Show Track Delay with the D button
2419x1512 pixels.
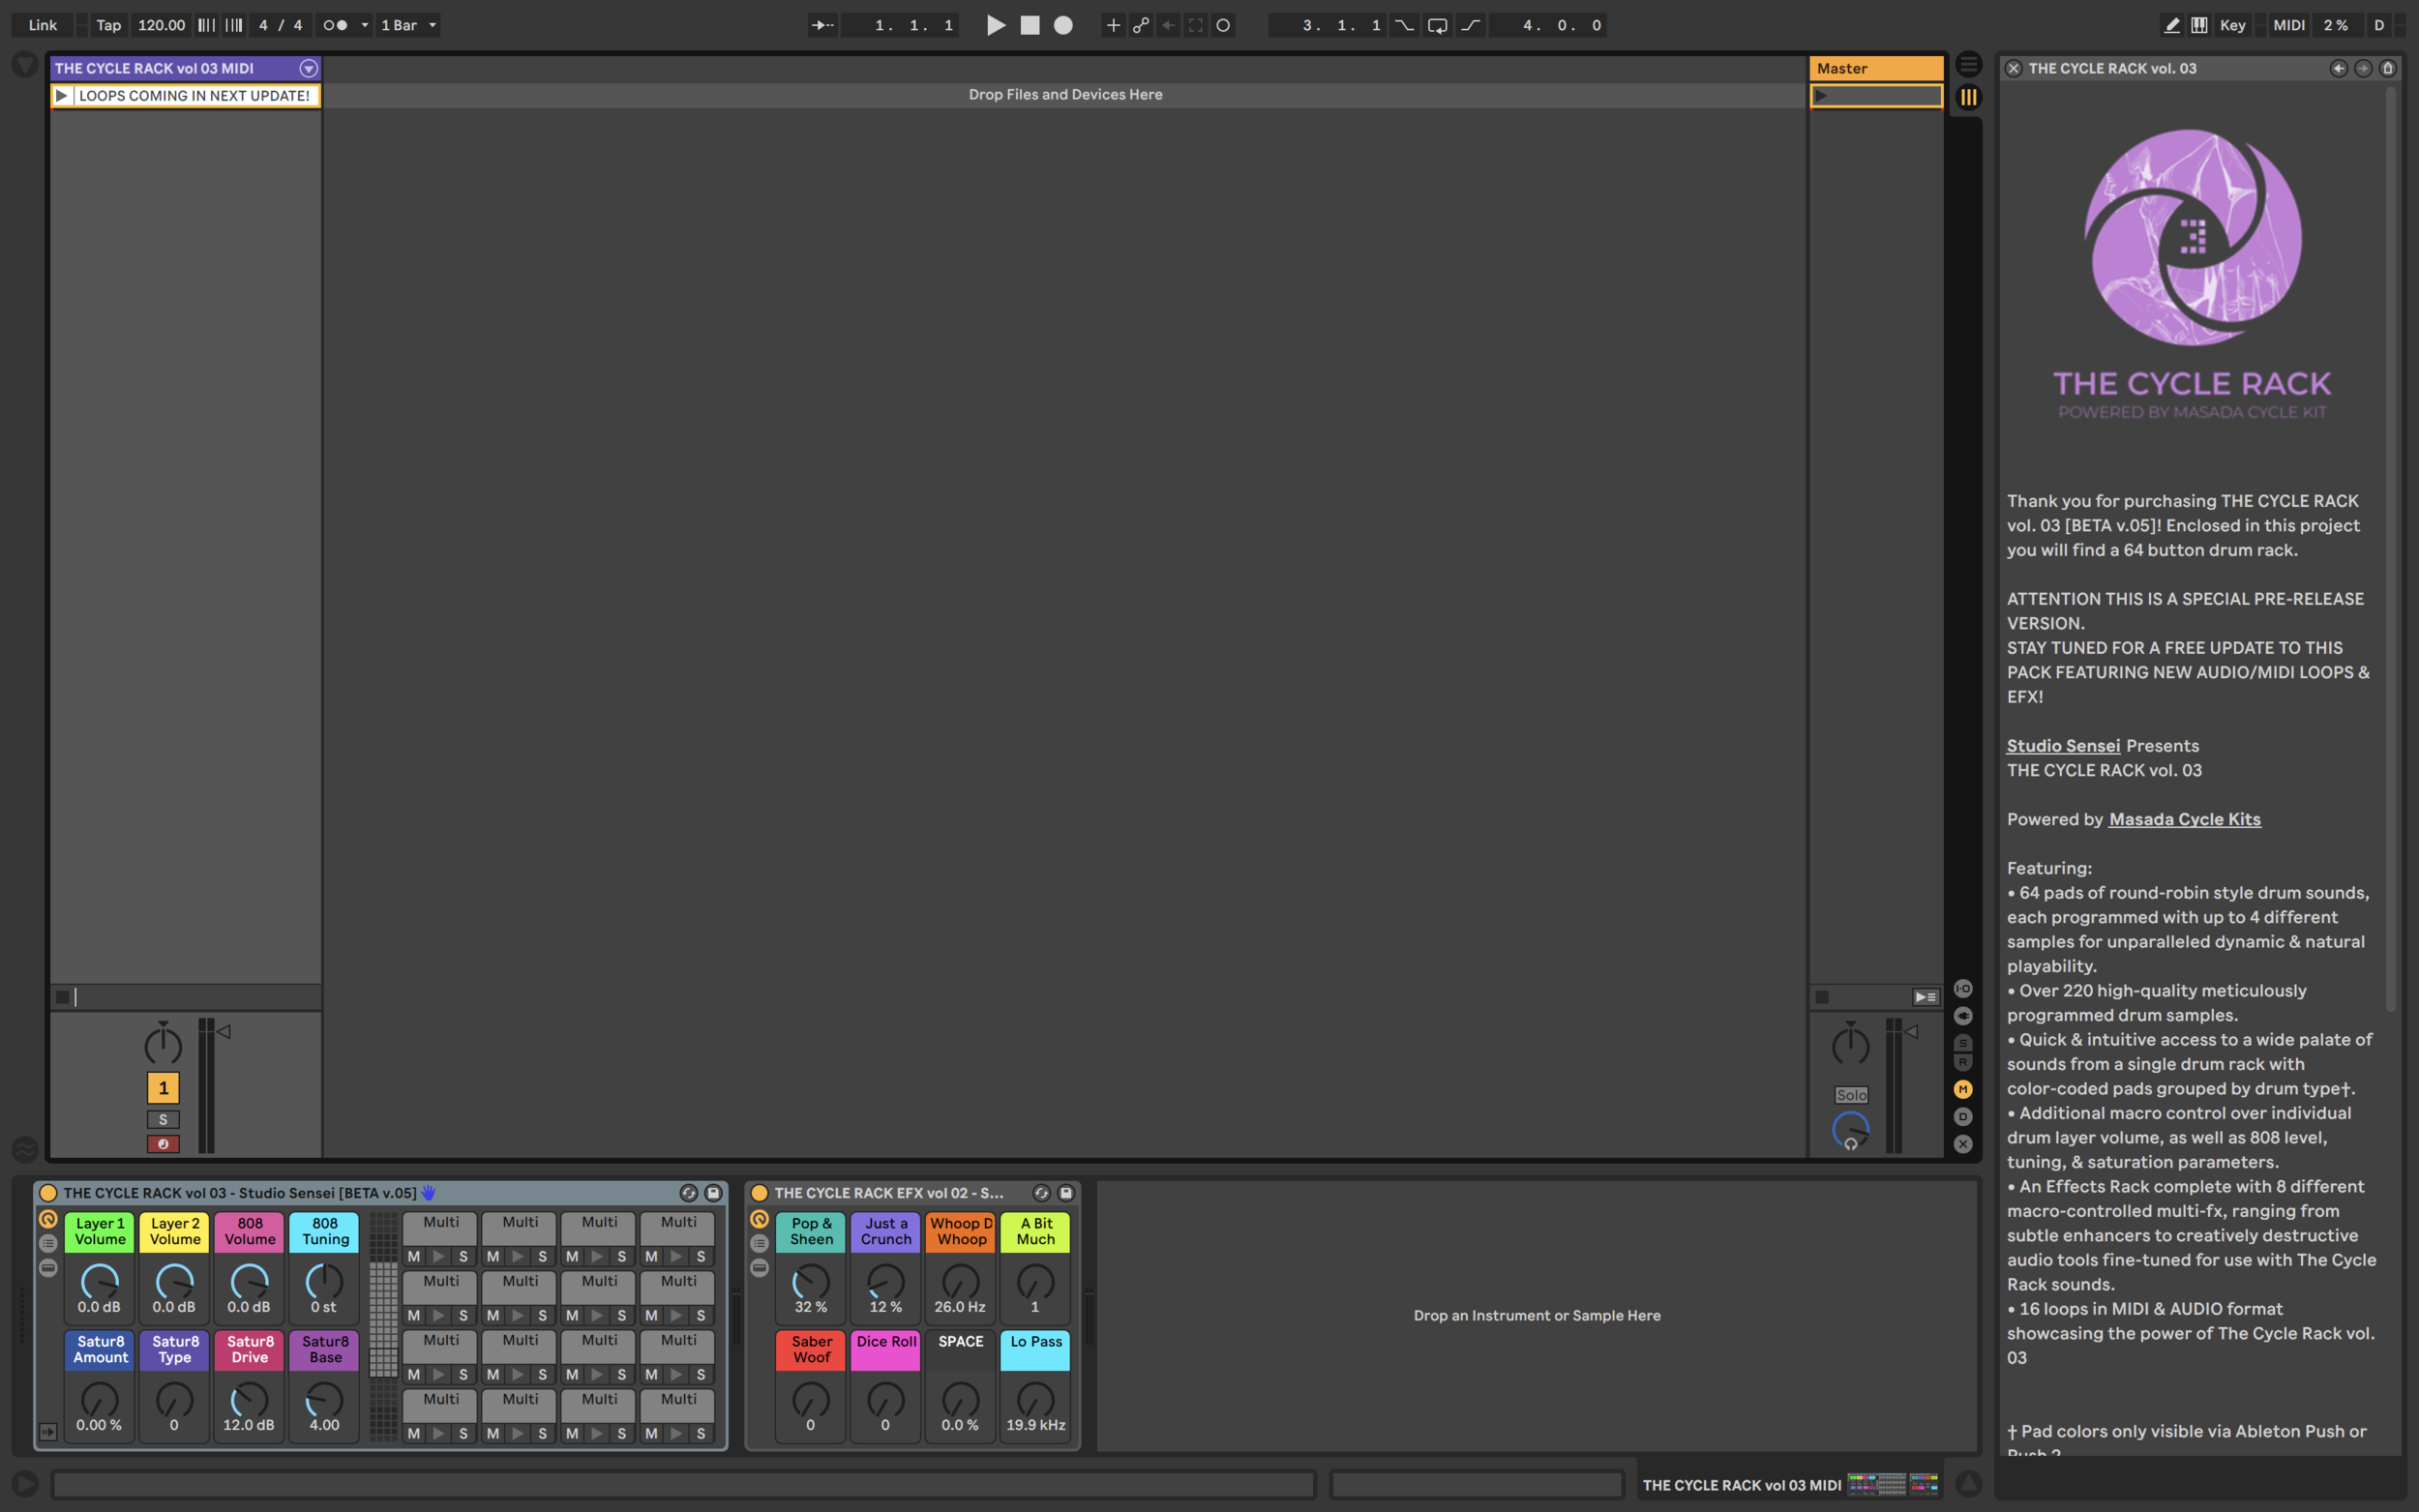pos(1963,1116)
